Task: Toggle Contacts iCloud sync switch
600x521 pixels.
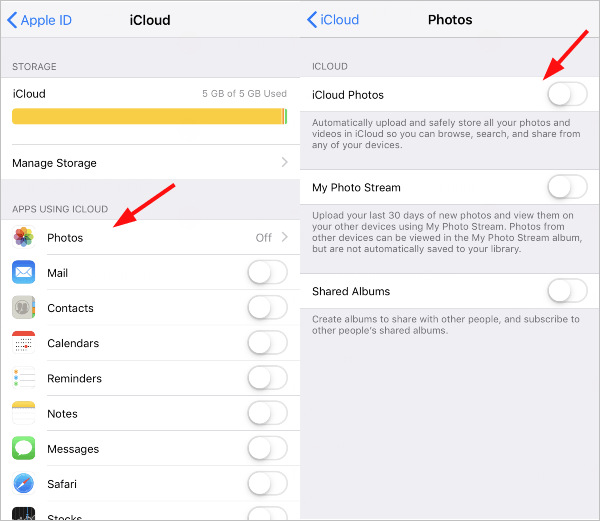Action: [267, 308]
